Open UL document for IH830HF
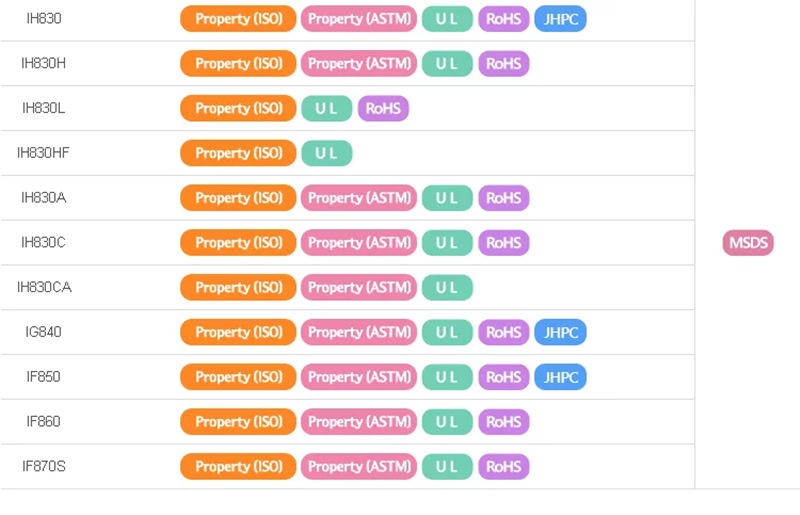Viewport: 800px width, 515px height. [x=326, y=153]
